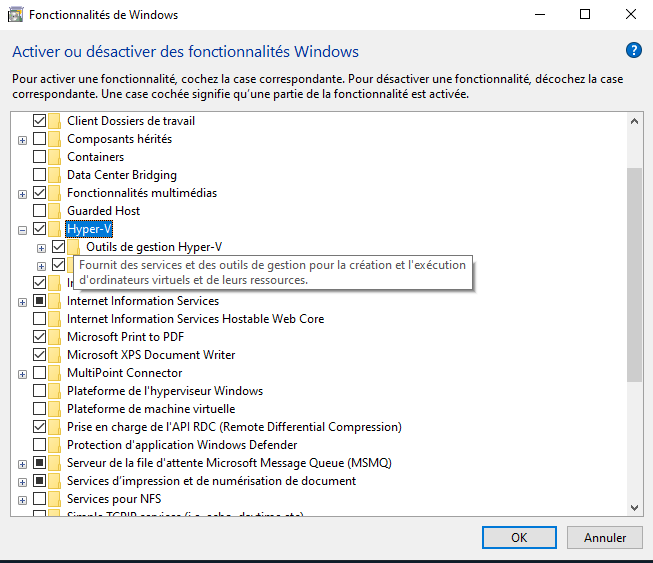Select Plateforme de machine virtuelle label
Viewport: 653px width, 563px height.
151,409
